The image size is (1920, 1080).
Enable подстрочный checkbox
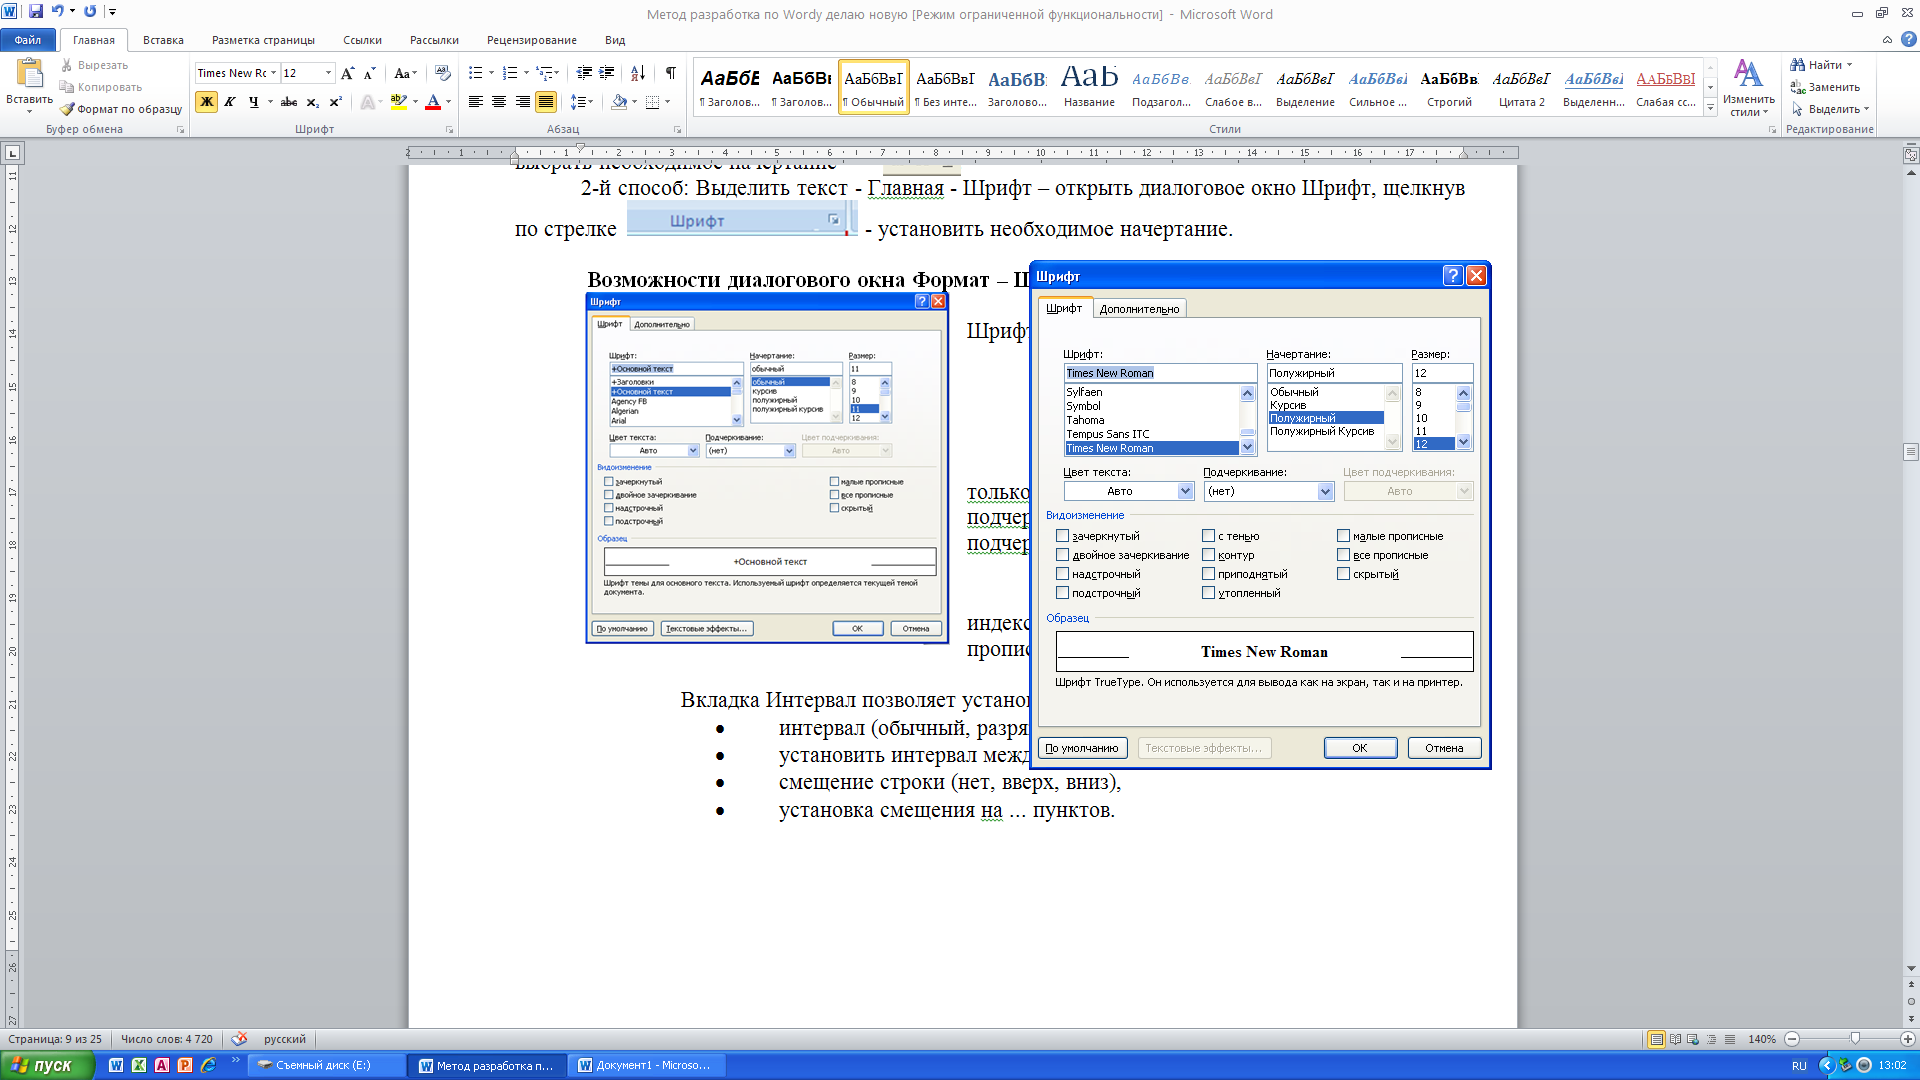pos(1063,593)
